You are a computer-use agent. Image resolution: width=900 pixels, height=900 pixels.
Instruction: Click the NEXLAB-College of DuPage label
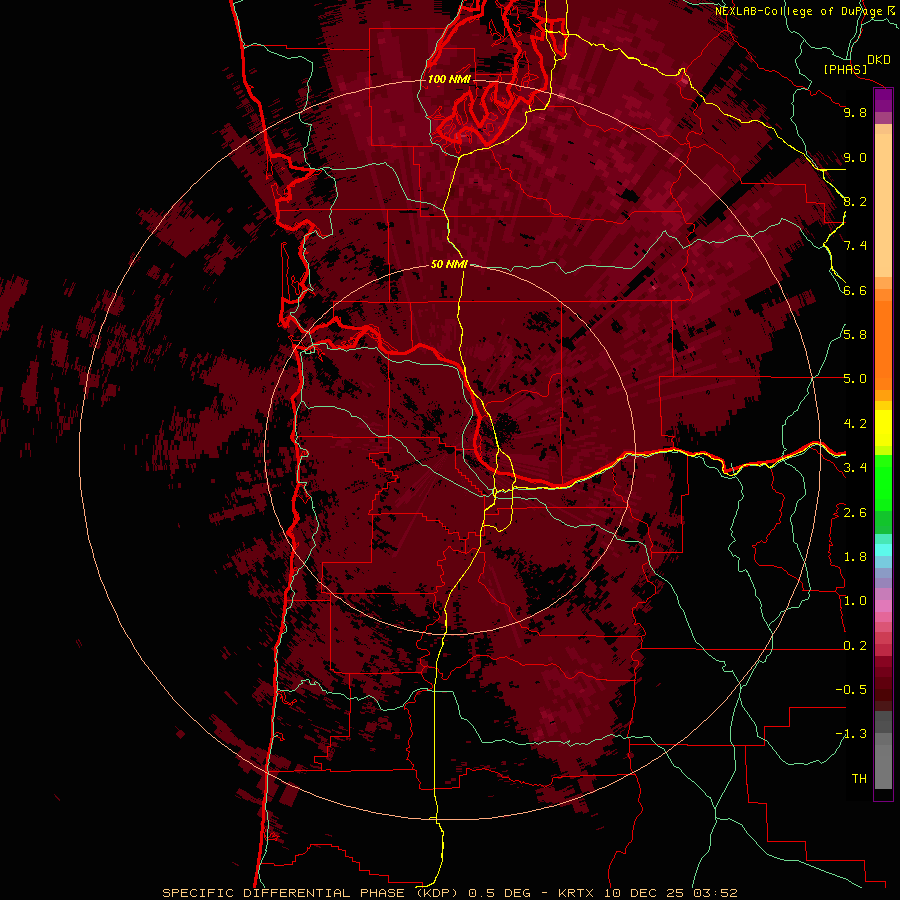tap(798, 11)
